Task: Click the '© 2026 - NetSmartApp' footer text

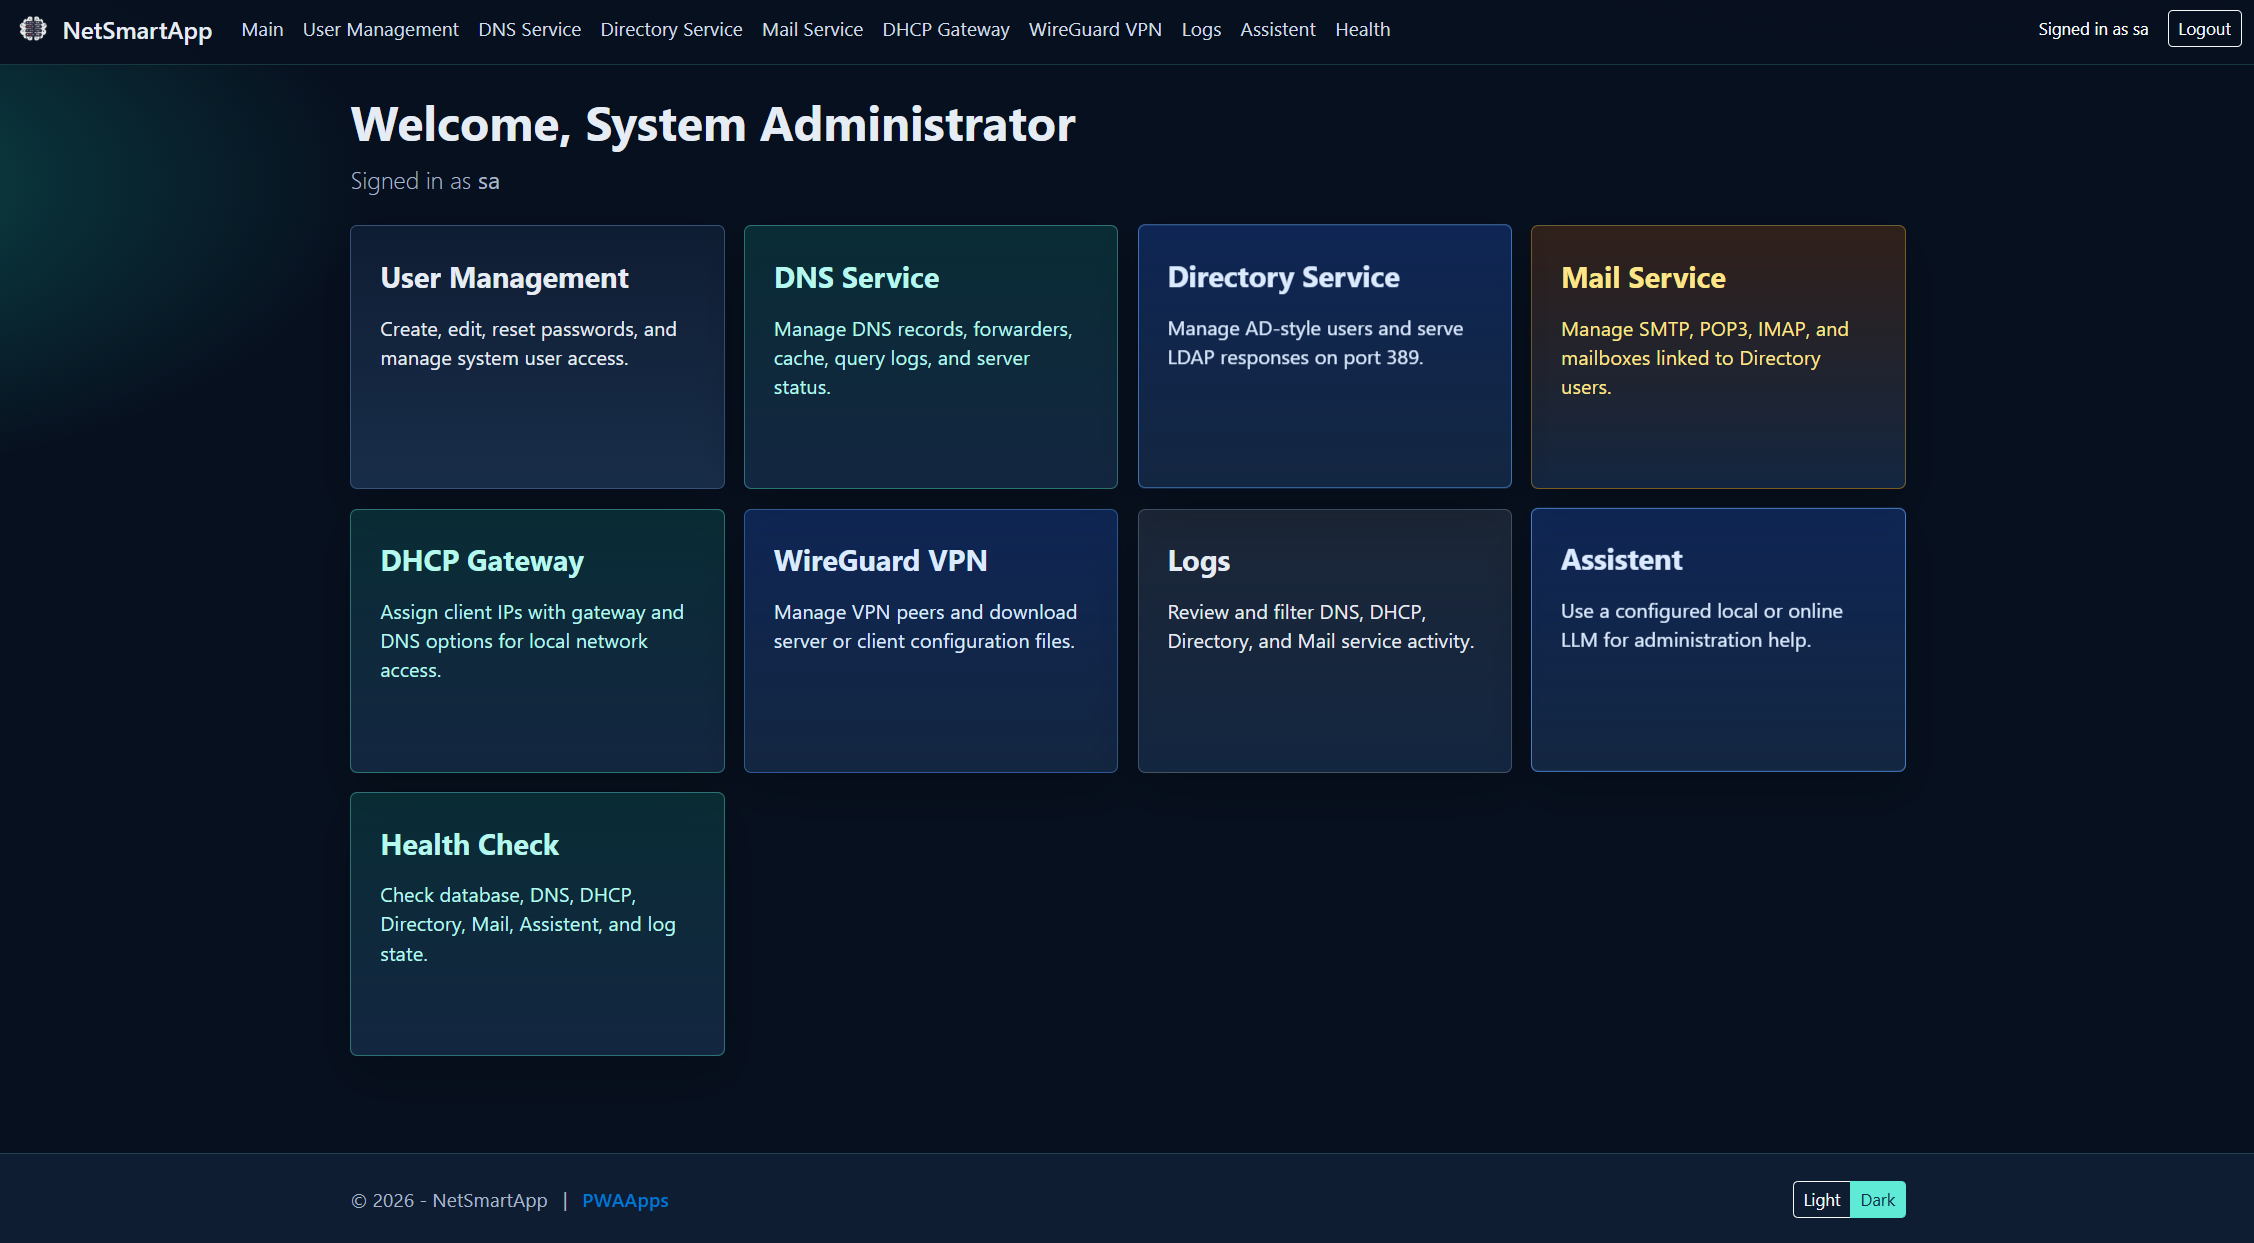Action: pyautogui.click(x=449, y=1200)
